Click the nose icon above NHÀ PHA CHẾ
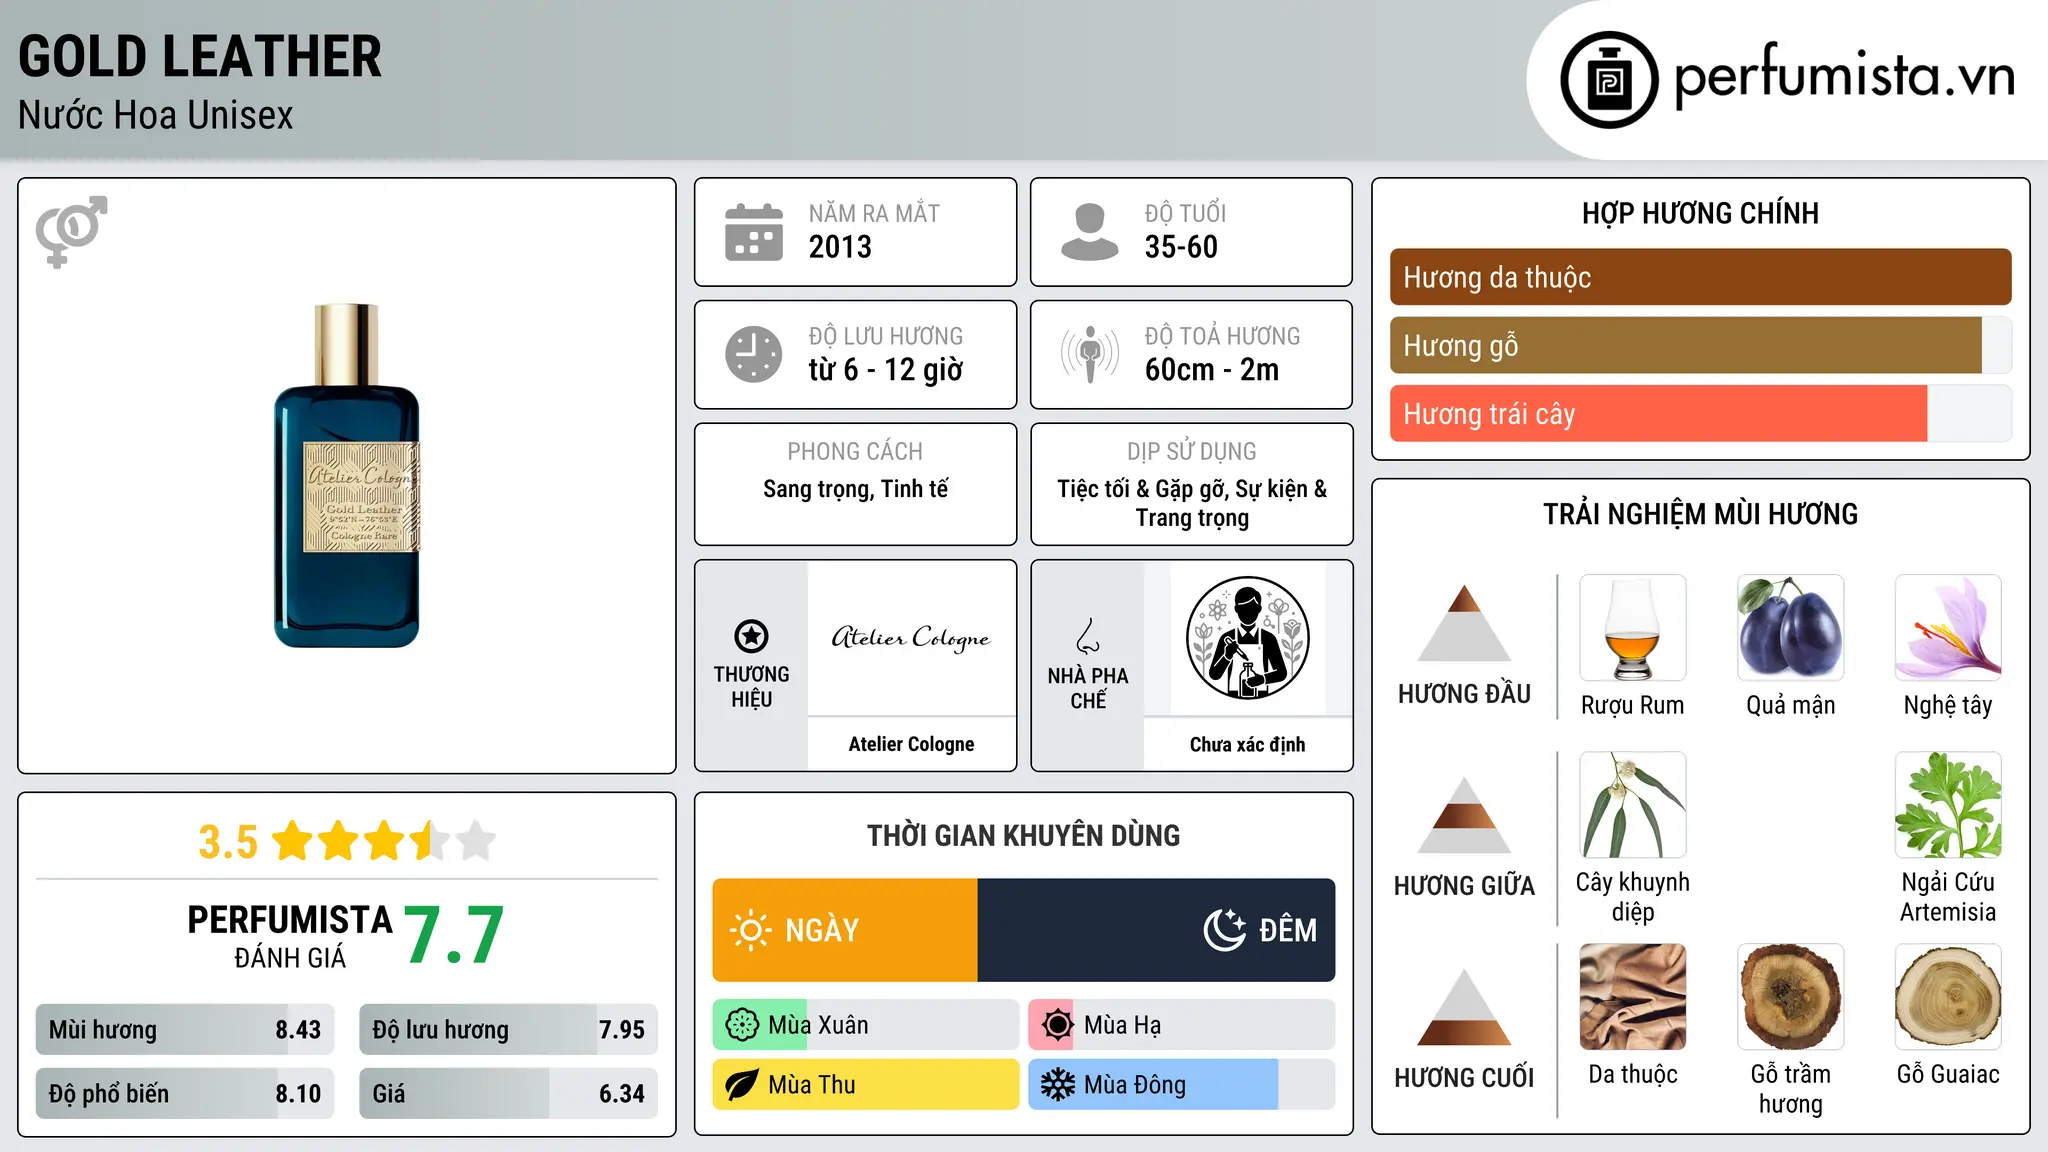Screen dimensions: 2048x1152 tap(1088, 636)
